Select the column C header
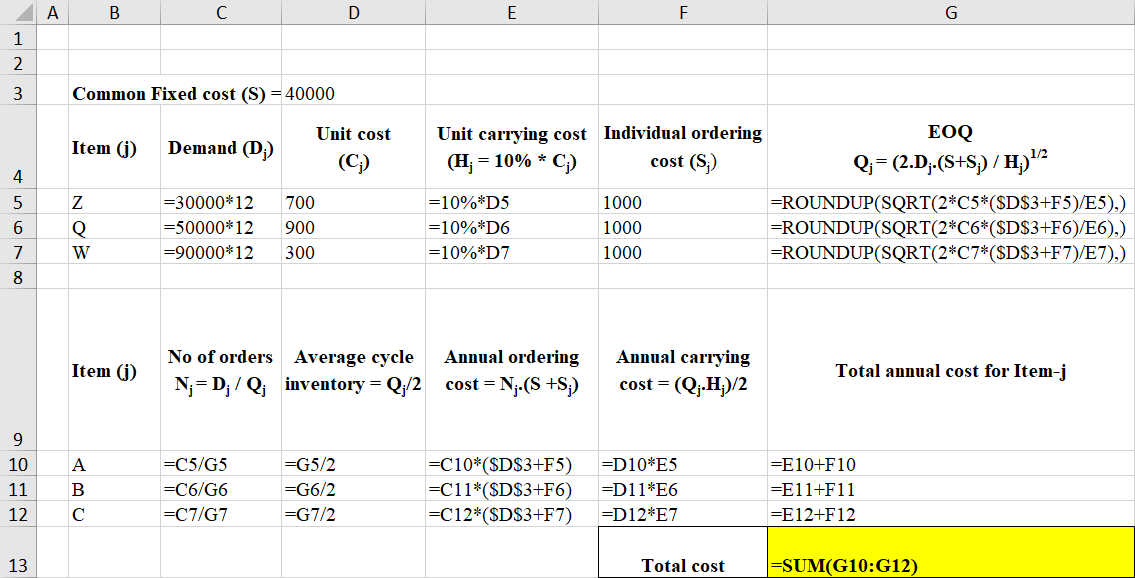This screenshot has width=1135, height=578. pos(220,12)
